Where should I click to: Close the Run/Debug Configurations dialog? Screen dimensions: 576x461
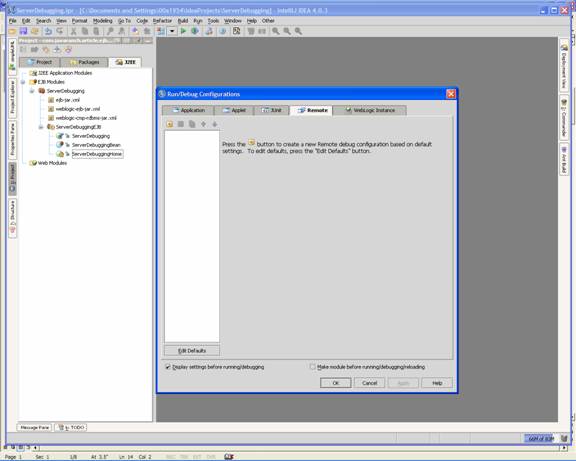tap(451, 94)
